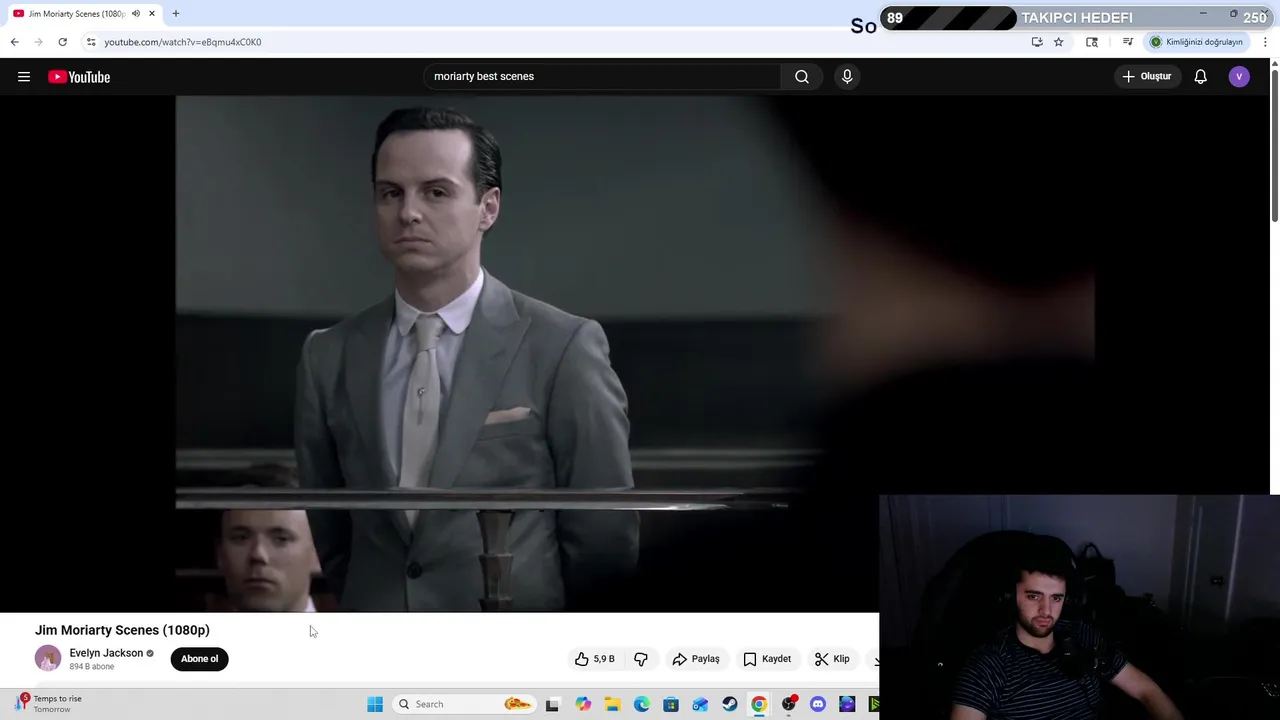Click the address bar URL

click(183, 42)
